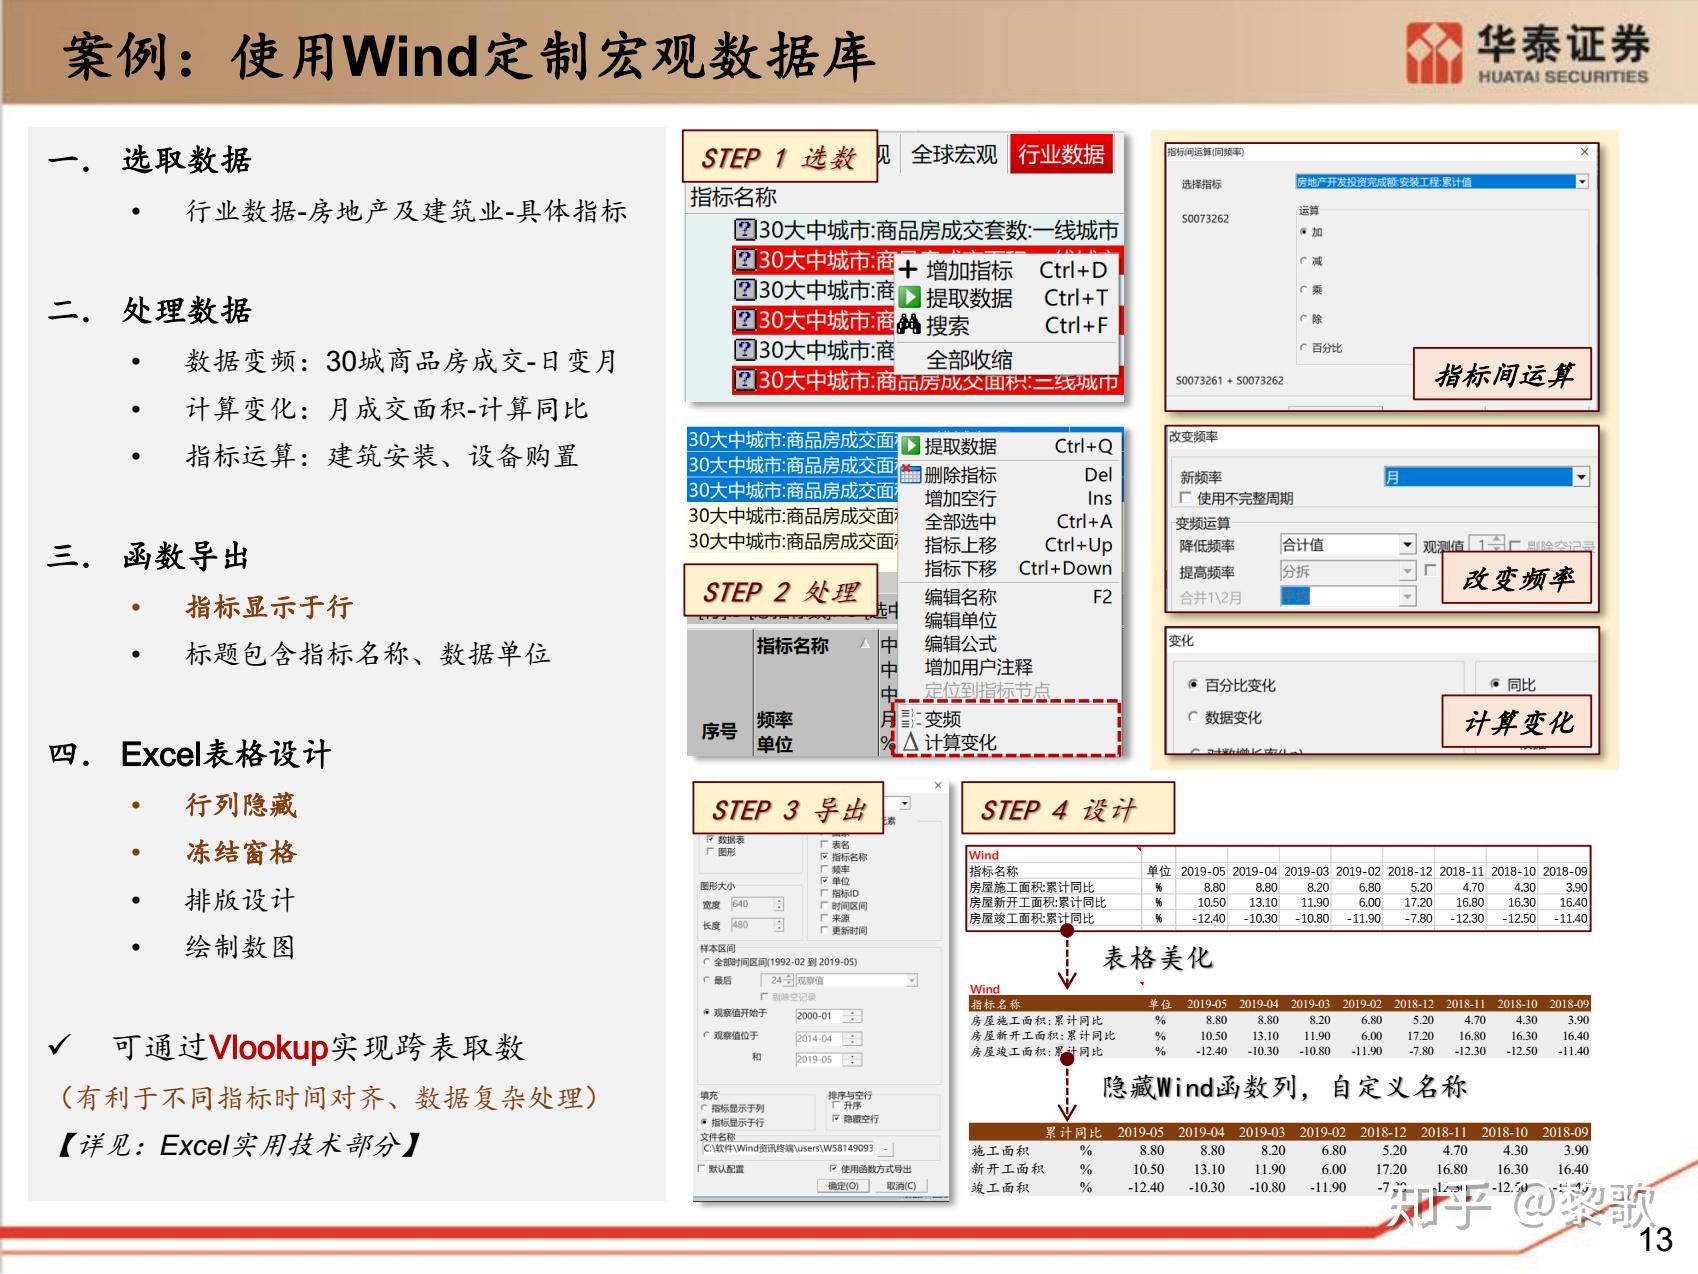Select the 减 operation radio button
The image size is (1698, 1274).
(1303, 261)
